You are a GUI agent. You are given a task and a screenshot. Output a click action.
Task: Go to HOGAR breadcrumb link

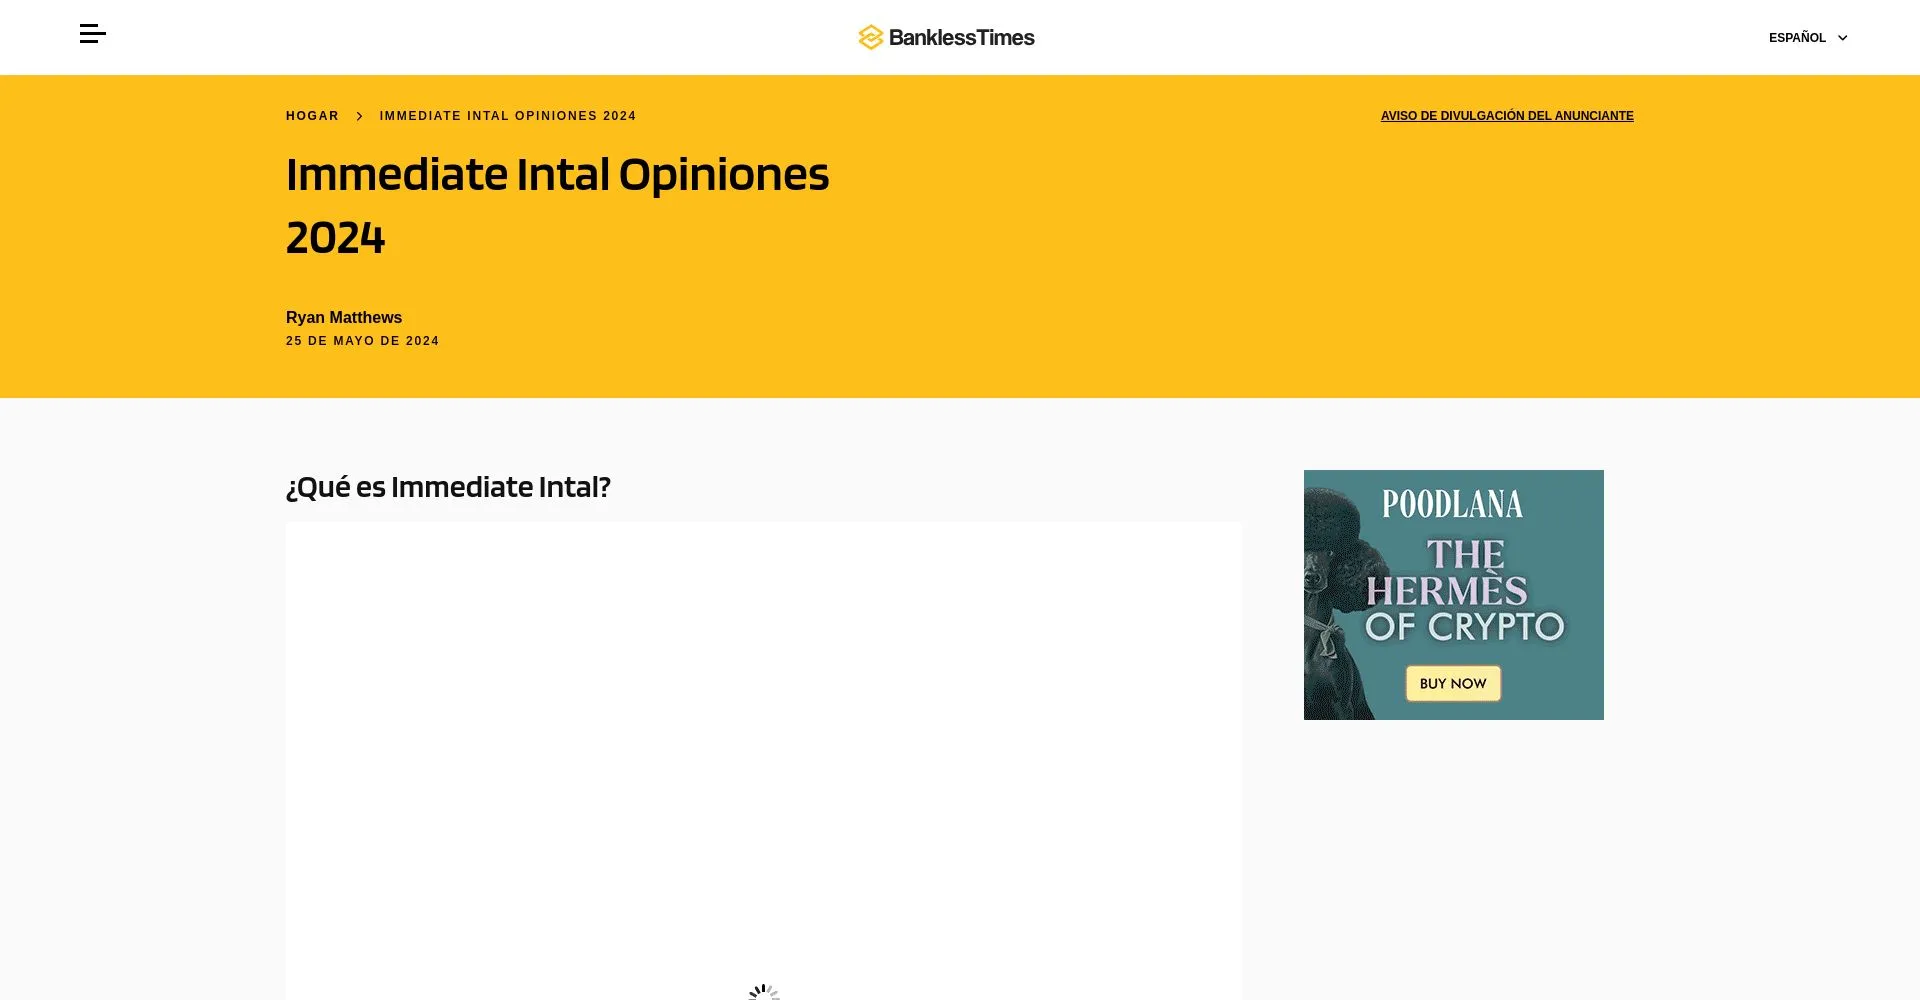click(x=312, y=116)
